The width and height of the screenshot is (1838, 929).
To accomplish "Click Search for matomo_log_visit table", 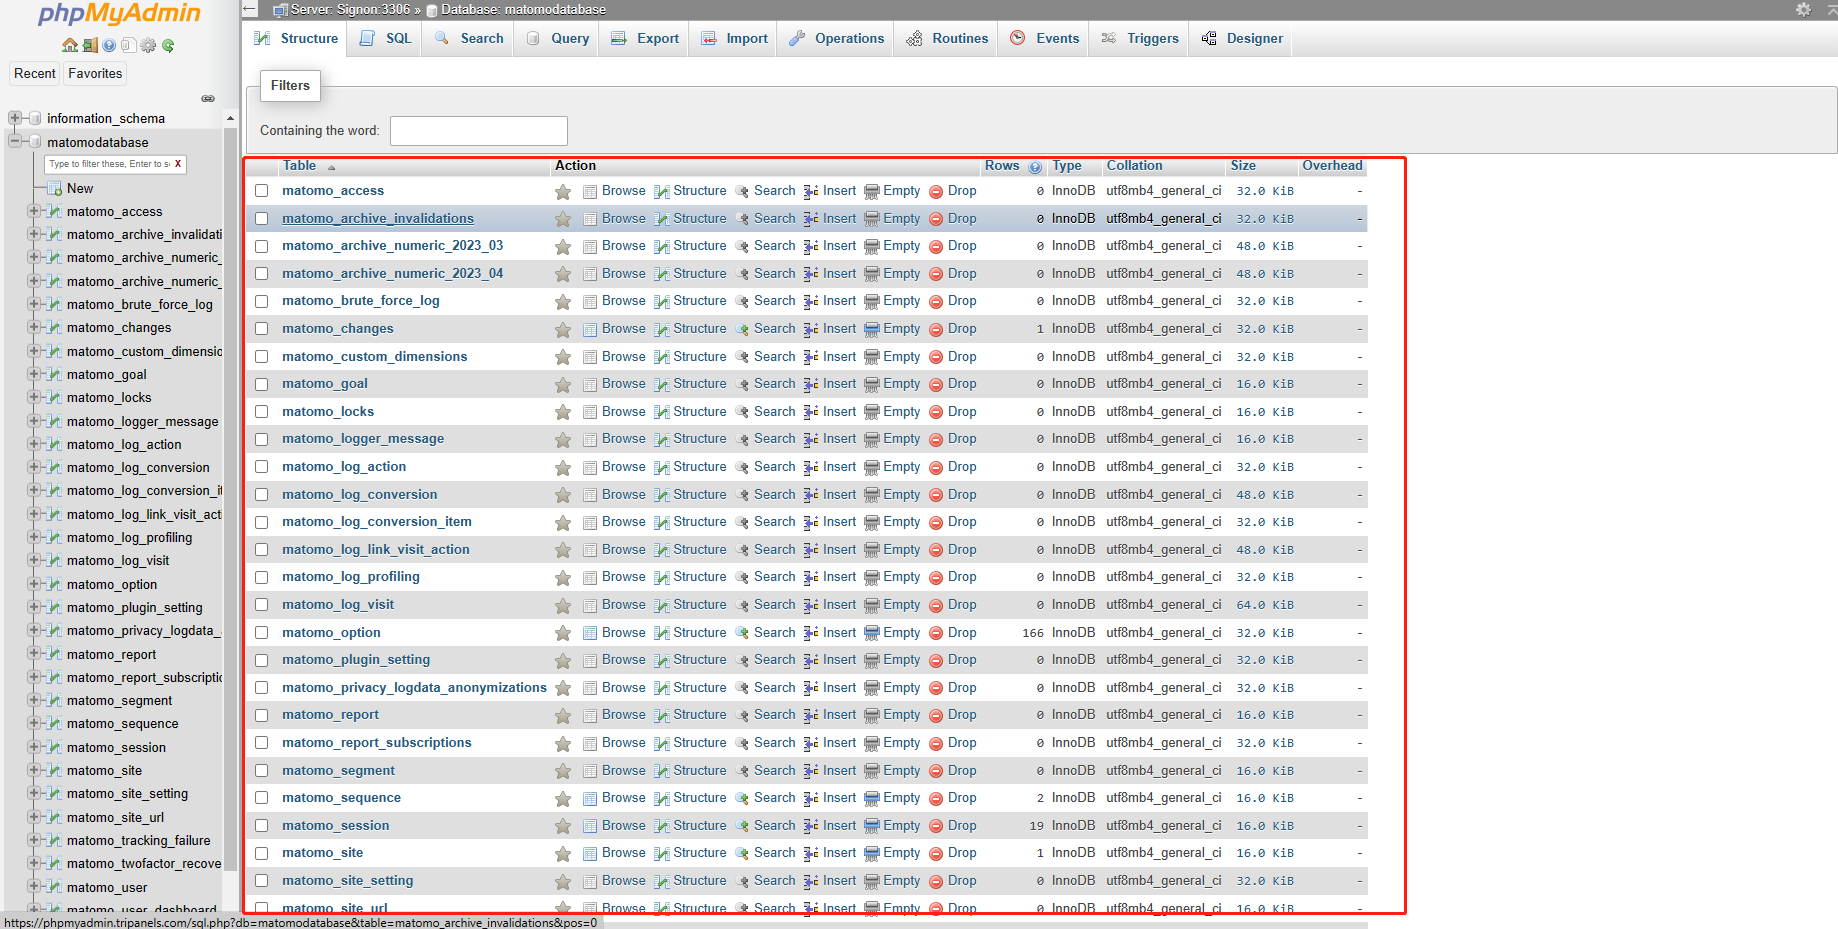I will (765, 605).
